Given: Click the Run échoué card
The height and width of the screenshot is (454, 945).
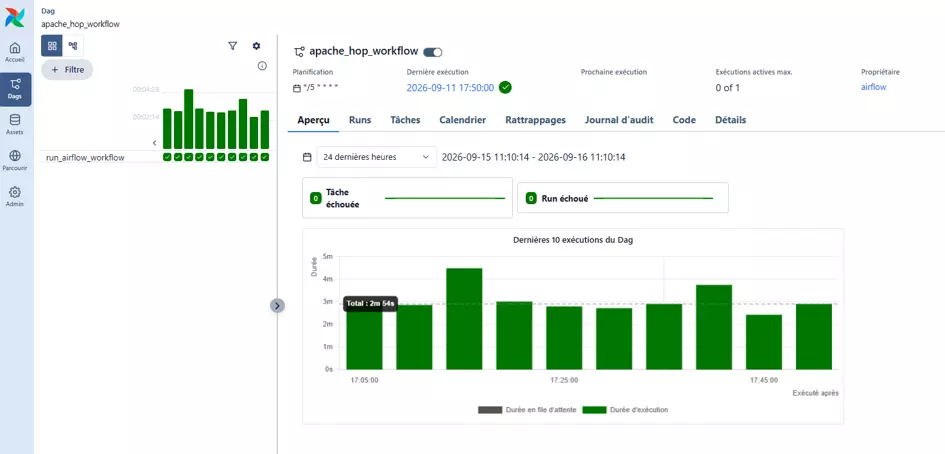Looking at the screenshot, I should tap(623, 198).
